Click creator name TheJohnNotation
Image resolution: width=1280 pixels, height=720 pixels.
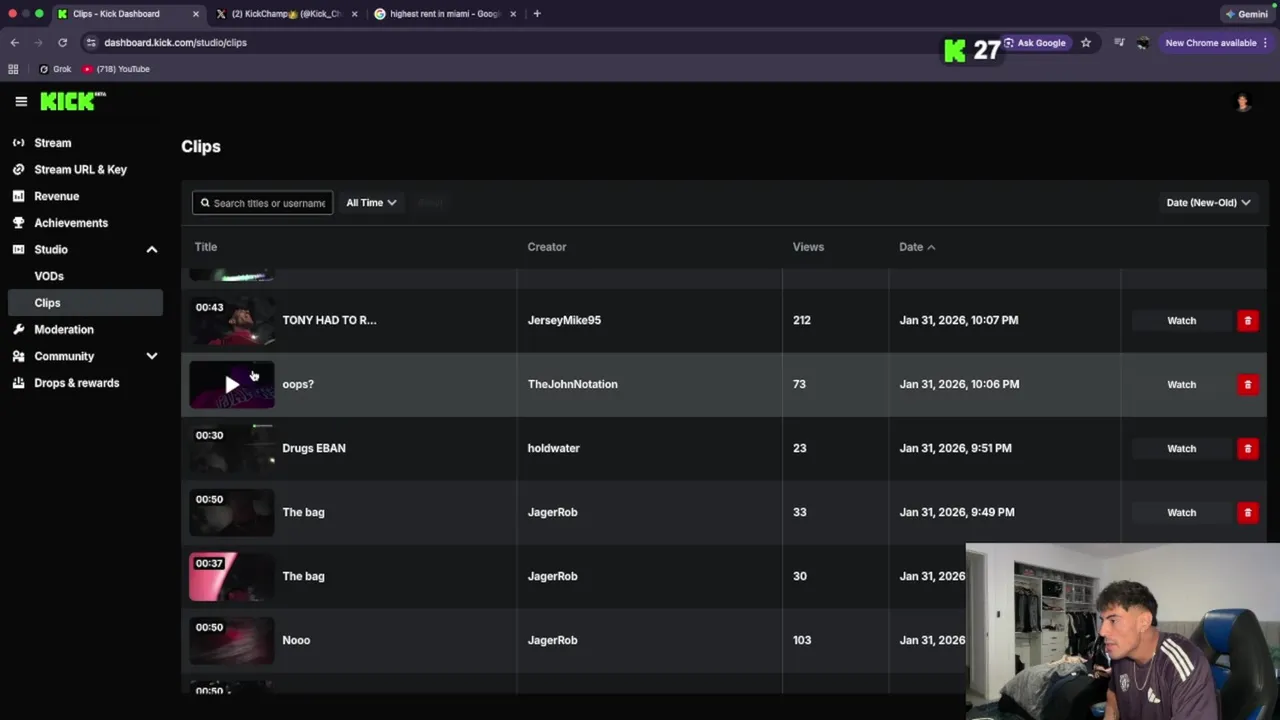[x=573, y=384]
